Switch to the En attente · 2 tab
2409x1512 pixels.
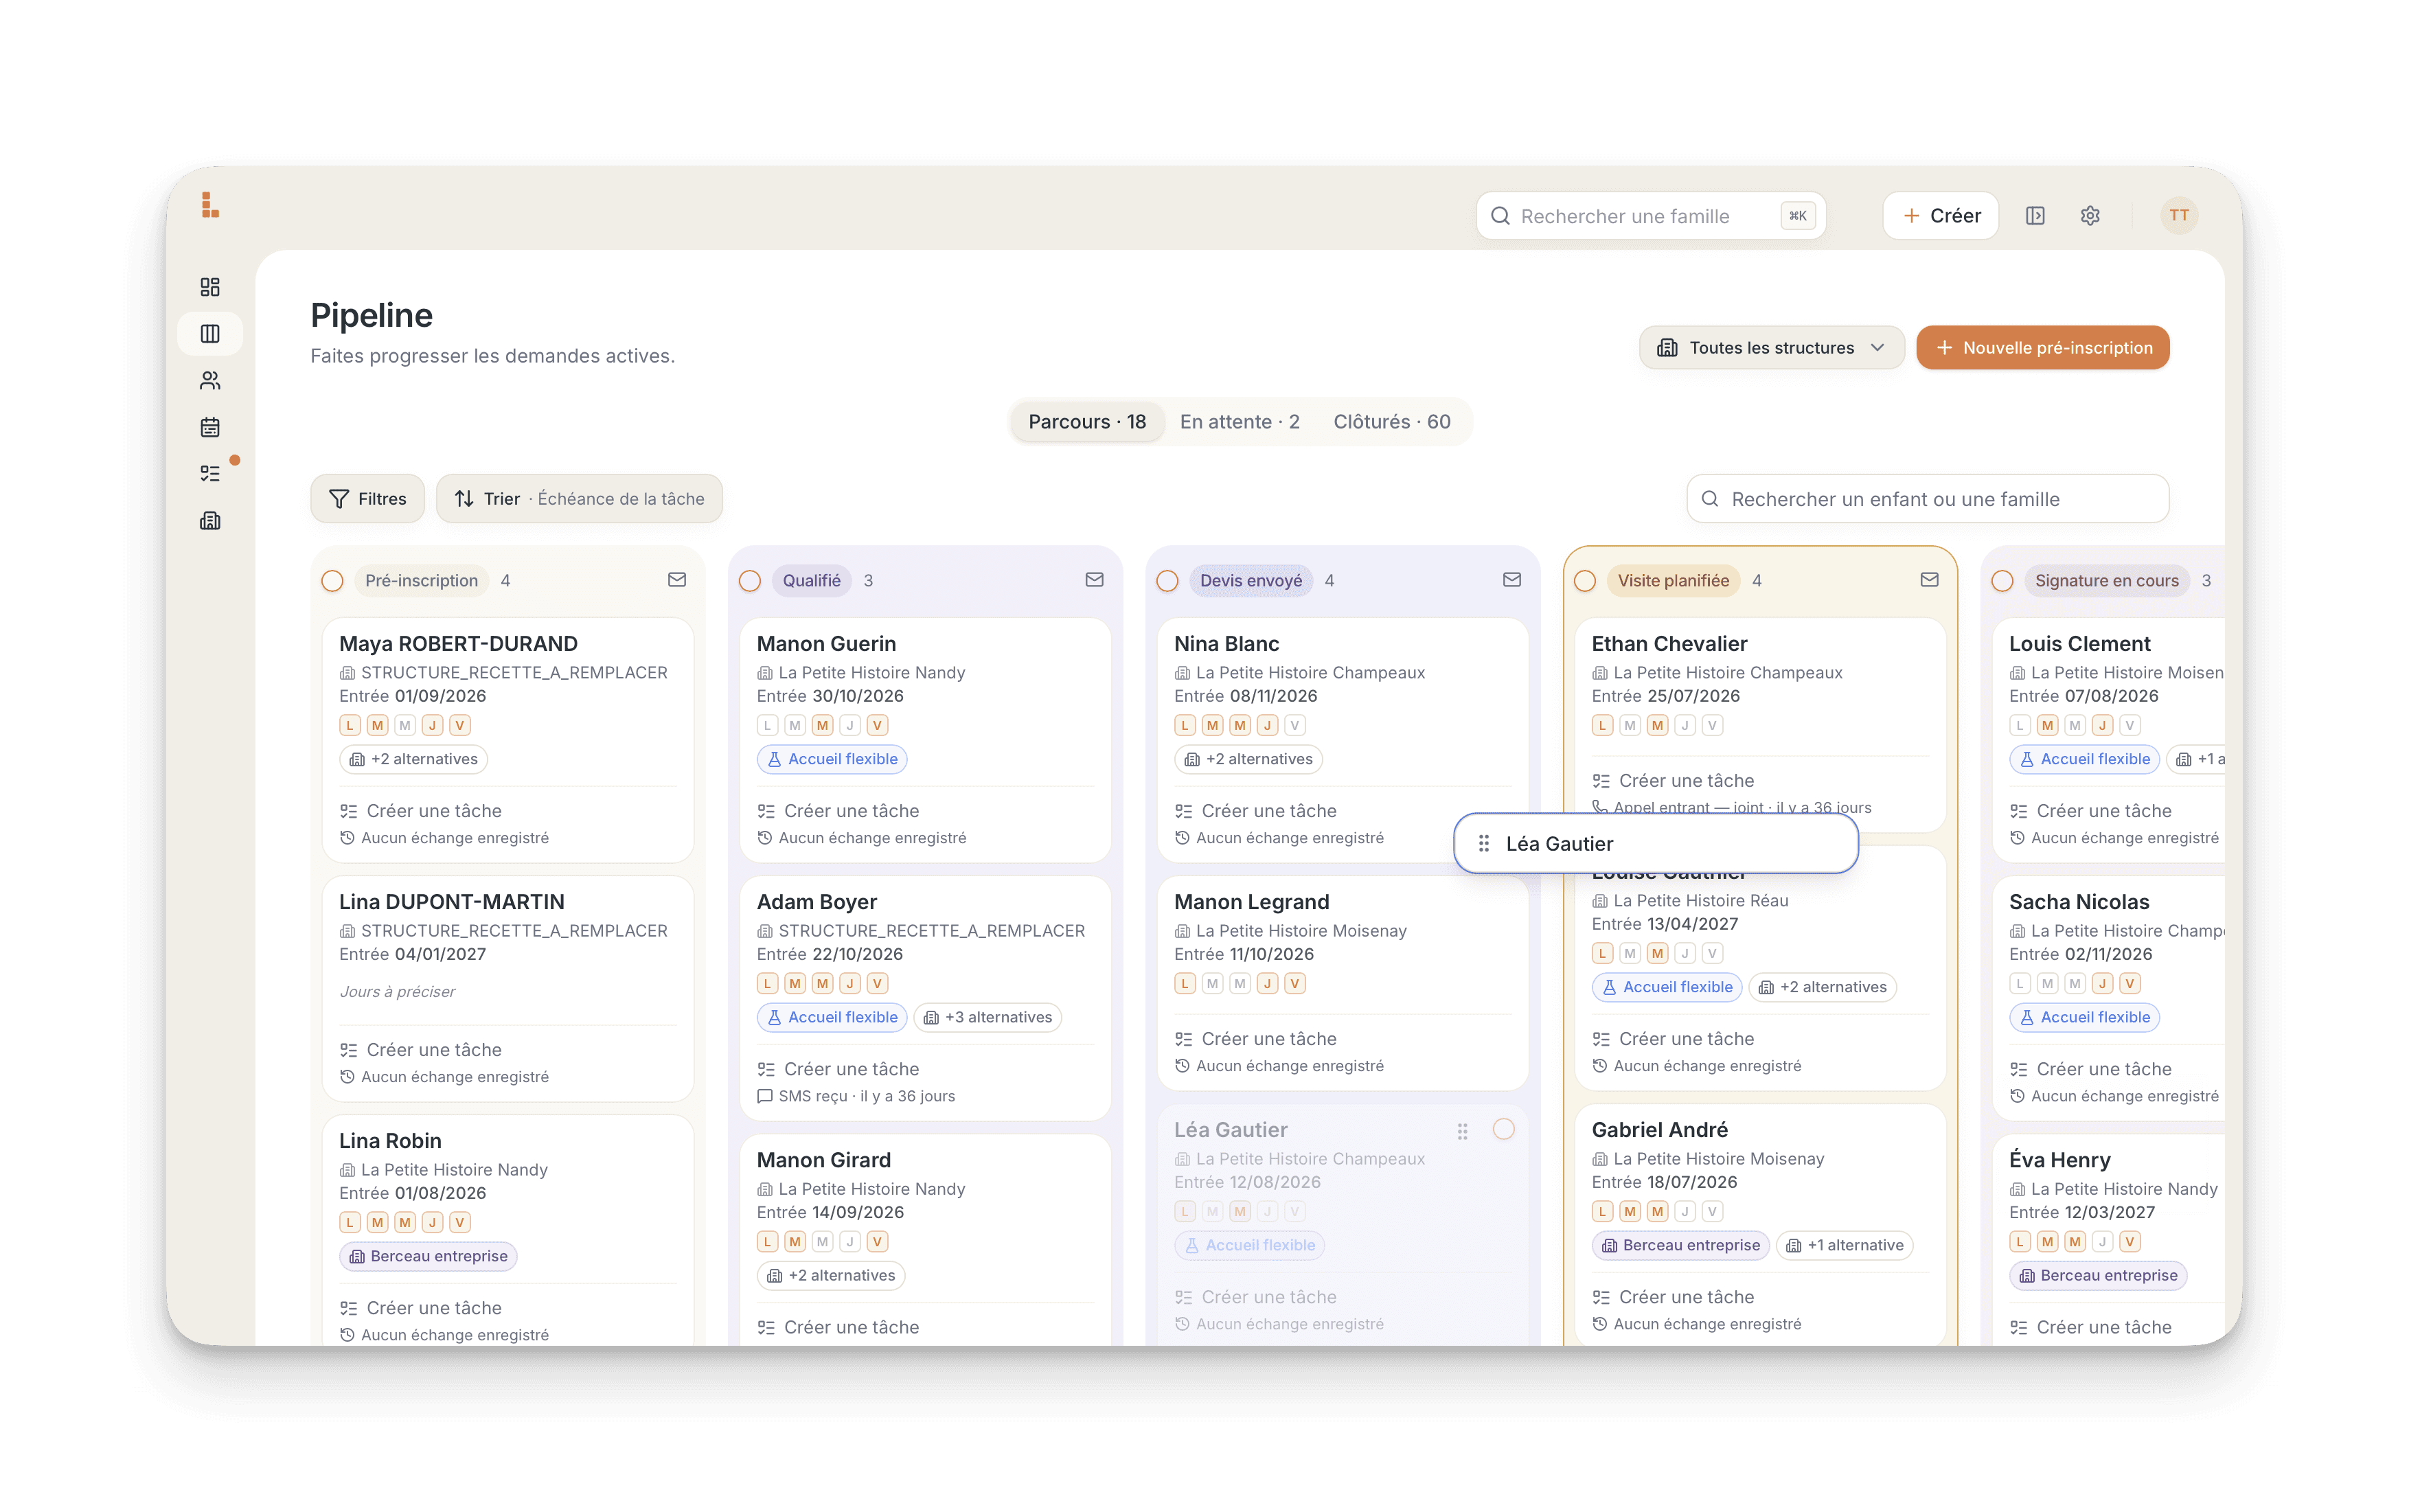(x=1239, y=422)
